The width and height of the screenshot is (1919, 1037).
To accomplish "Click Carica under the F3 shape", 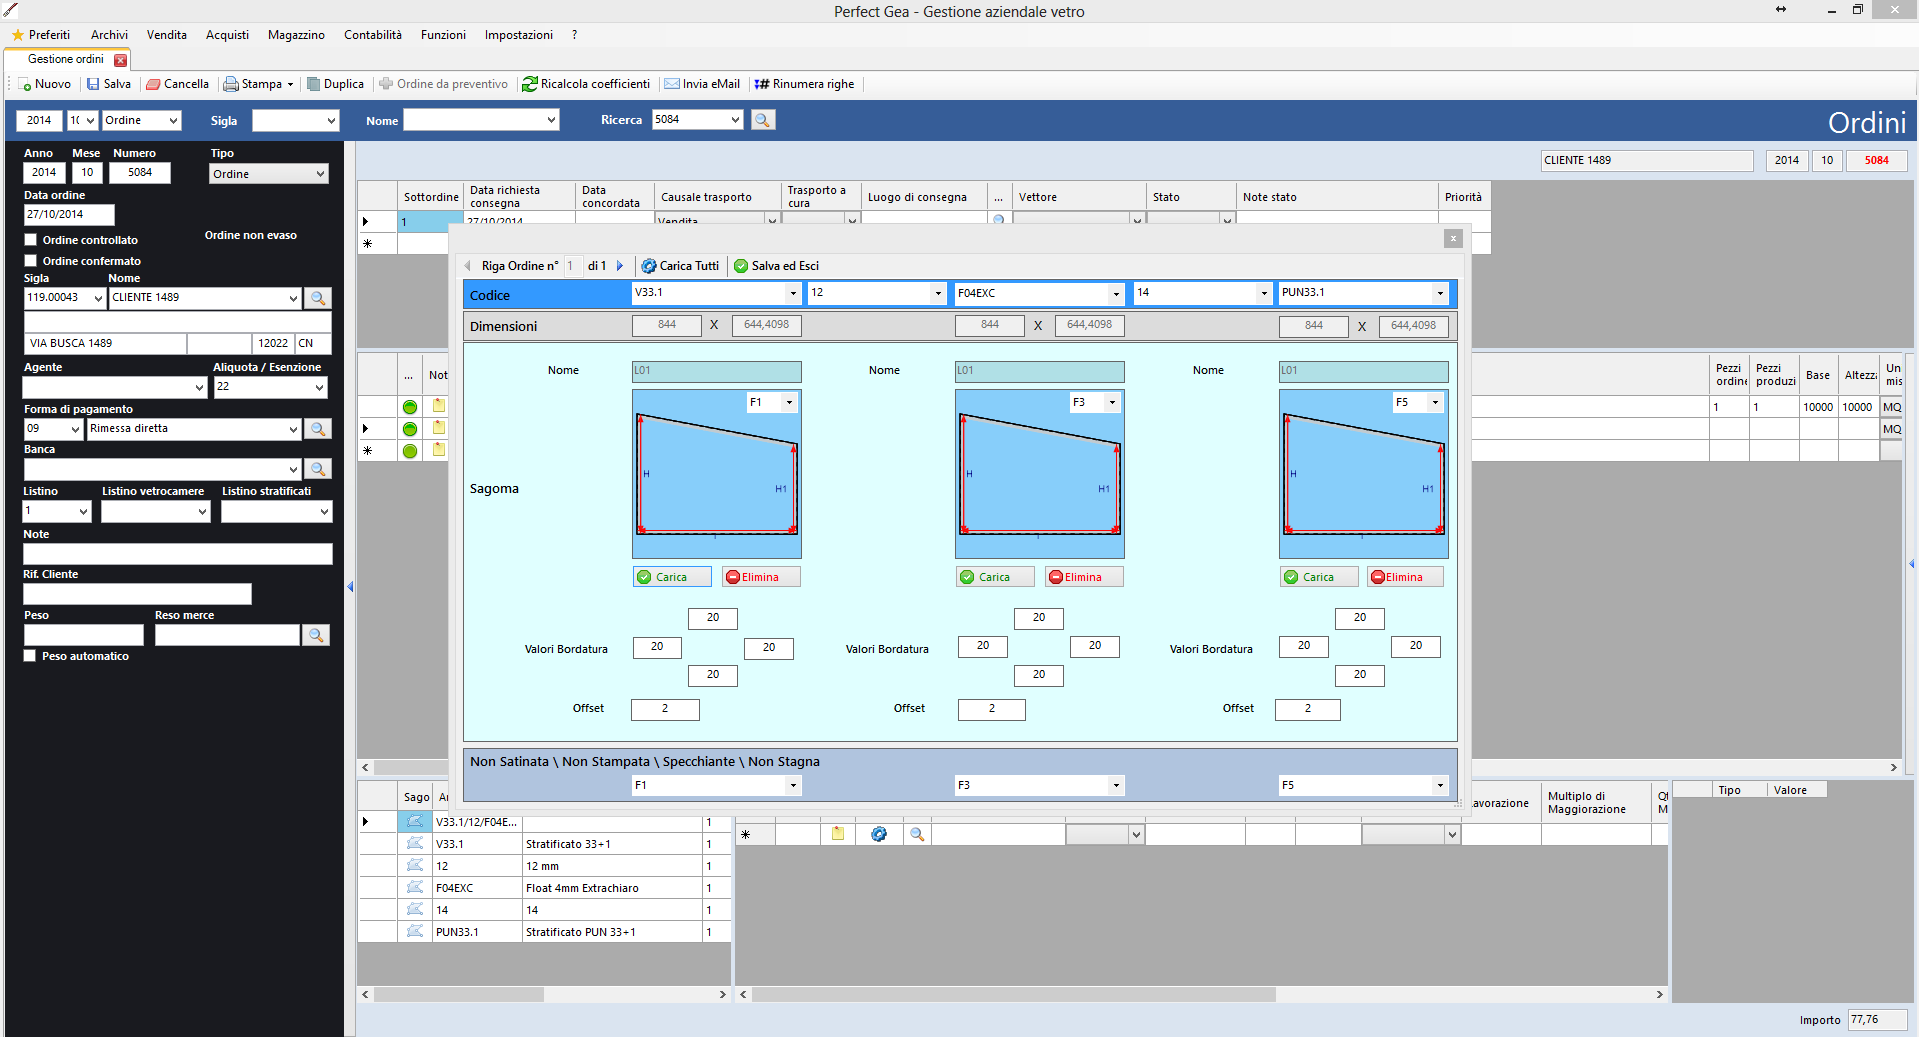I will tap(995, 577).
